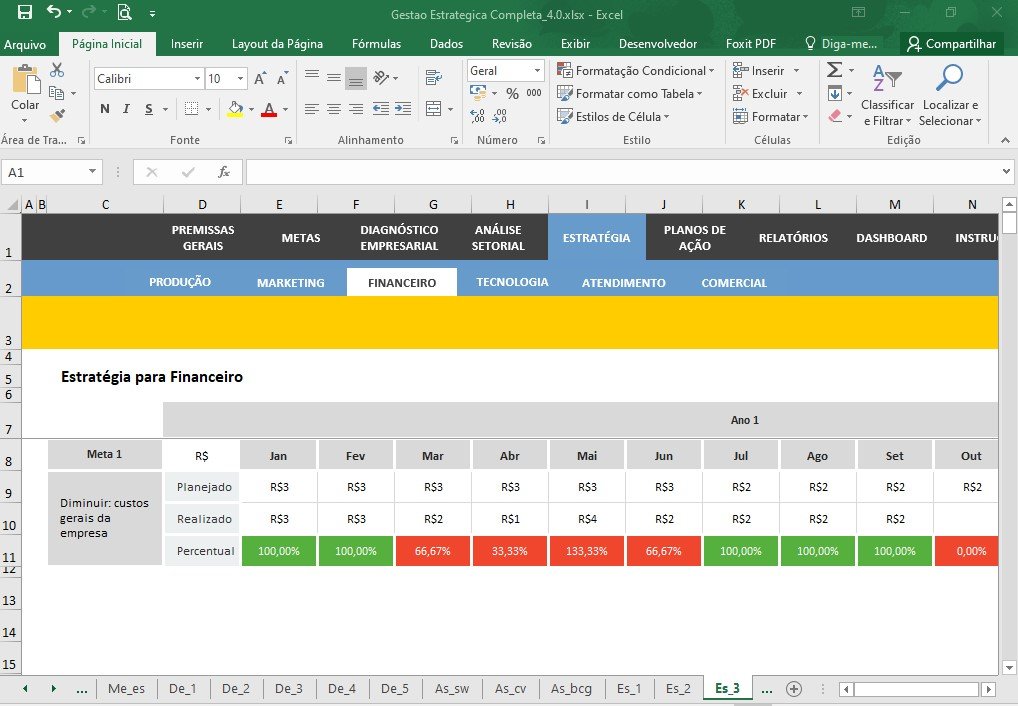Toggle underline (S) formatting
Viewport: 1018px width, 706px height.
[149, 108]
